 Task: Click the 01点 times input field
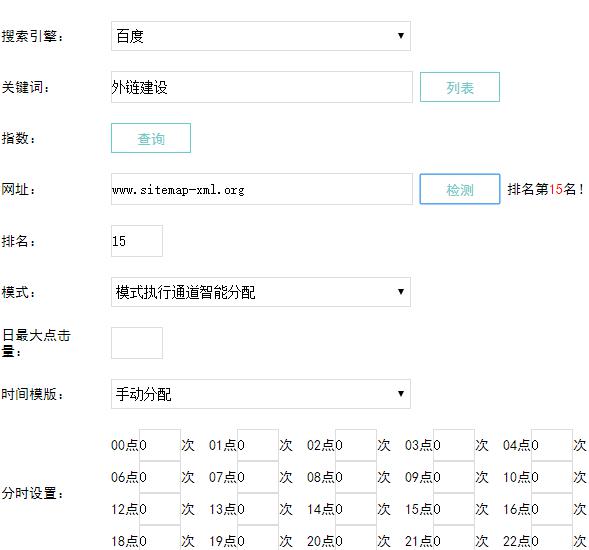click(x=258, y=445)
